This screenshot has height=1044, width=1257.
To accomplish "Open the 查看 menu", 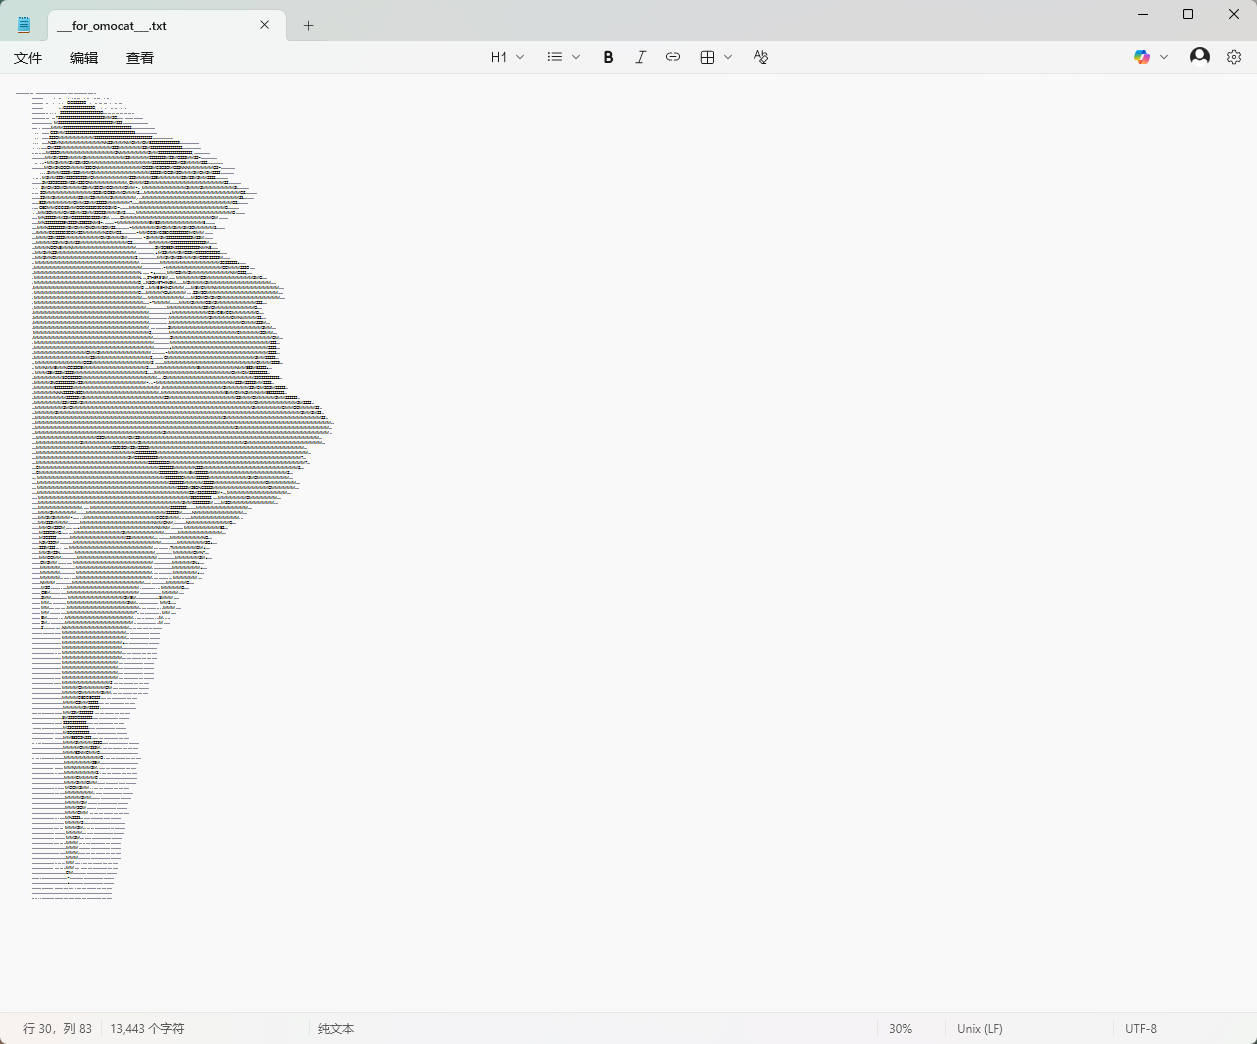I will coord(140,58).
